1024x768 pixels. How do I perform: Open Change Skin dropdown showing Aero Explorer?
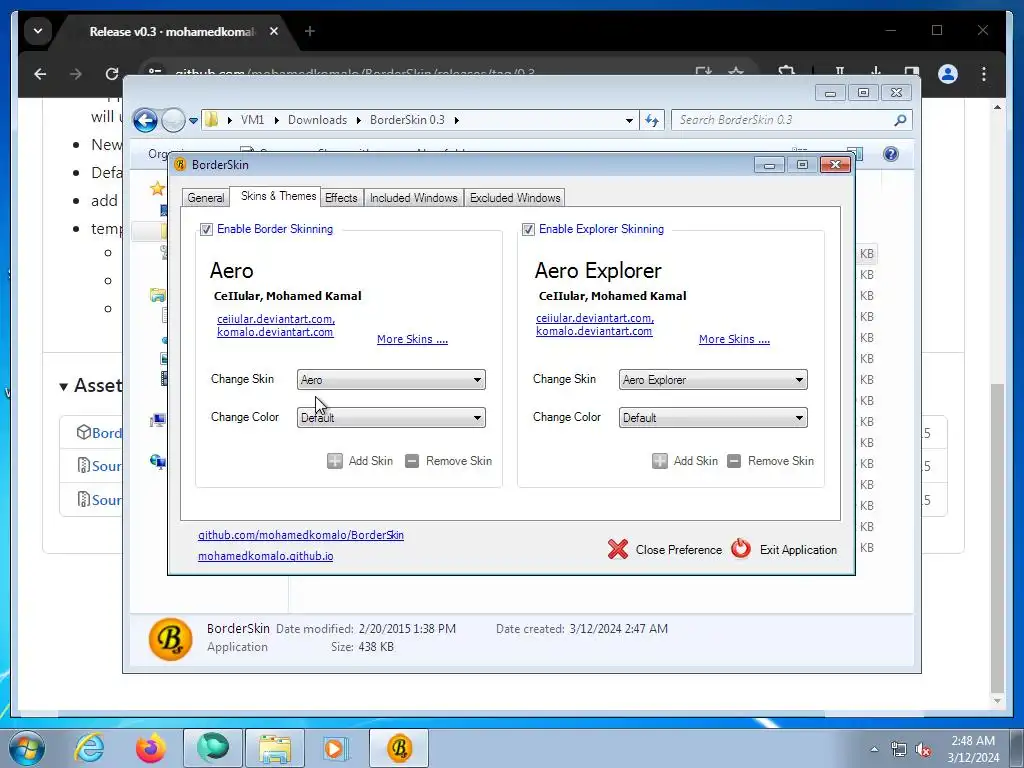pos(713,379)
